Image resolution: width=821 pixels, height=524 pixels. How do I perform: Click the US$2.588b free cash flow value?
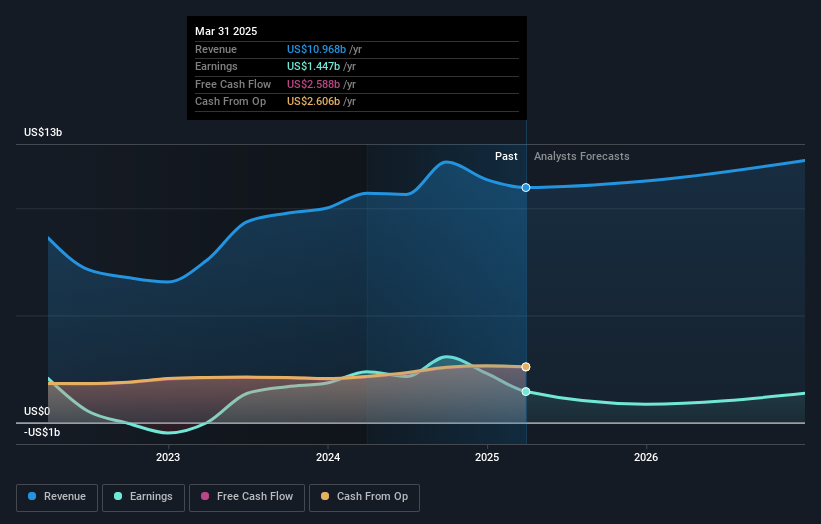(314, 84)
